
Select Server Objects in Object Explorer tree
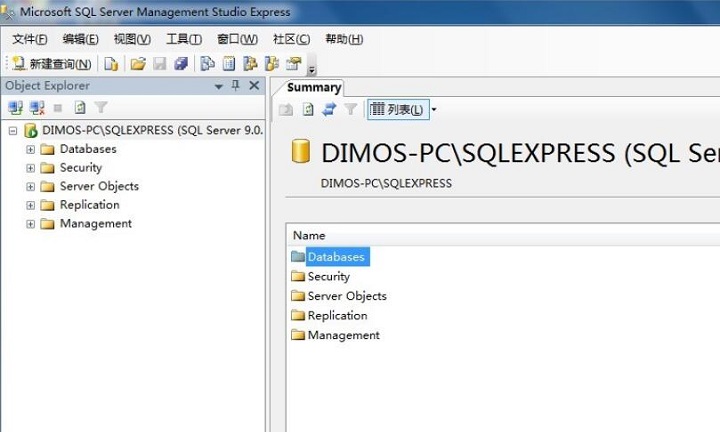(x=99, y=186)
